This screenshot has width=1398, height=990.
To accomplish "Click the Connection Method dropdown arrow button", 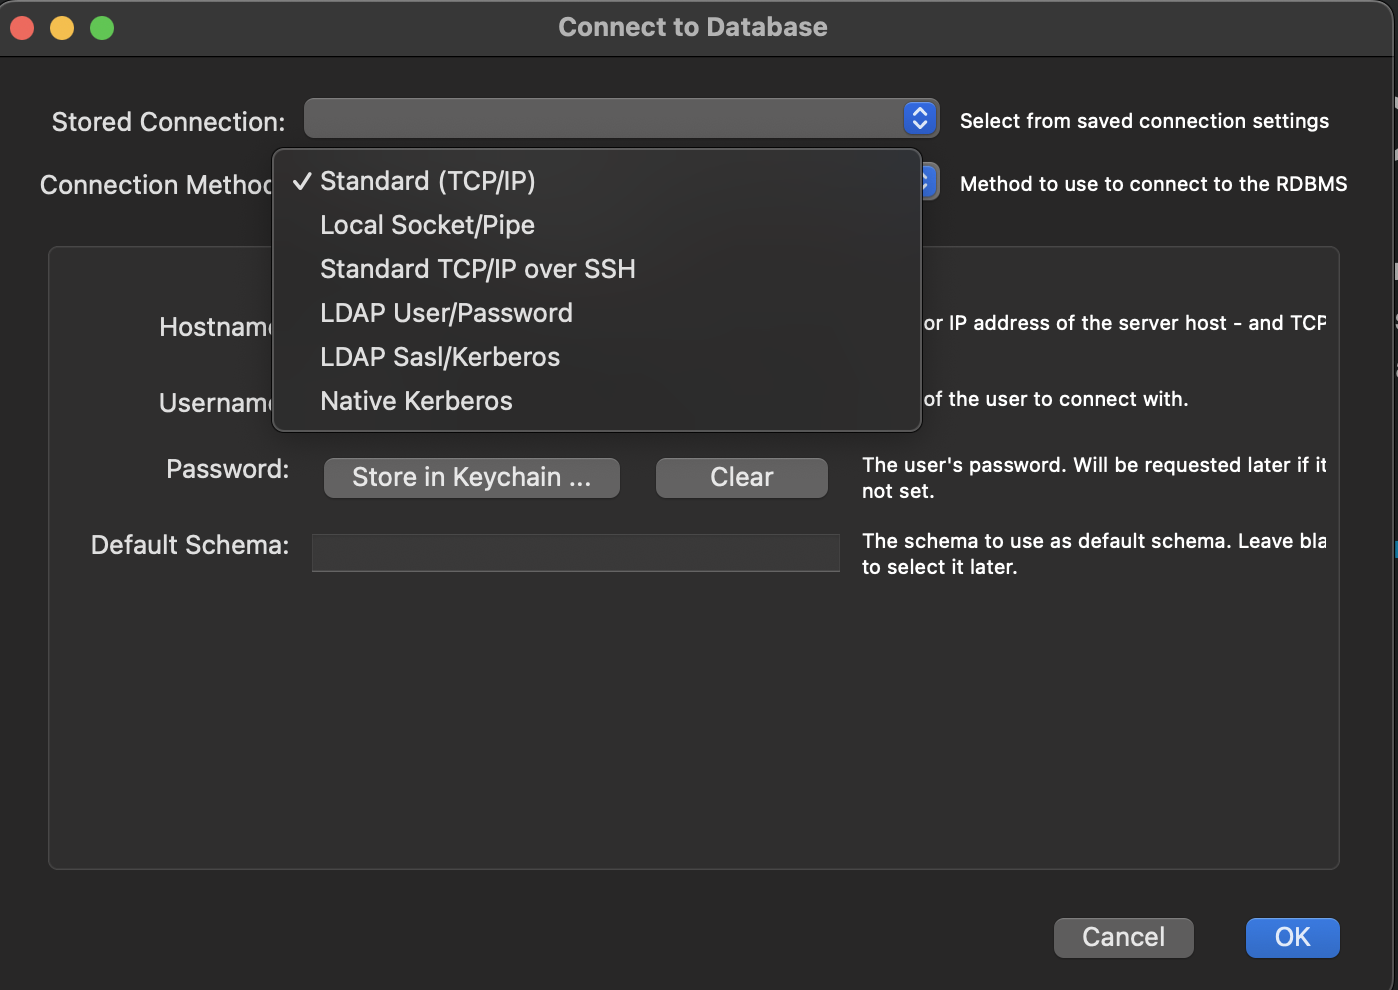I will point(929,182).
